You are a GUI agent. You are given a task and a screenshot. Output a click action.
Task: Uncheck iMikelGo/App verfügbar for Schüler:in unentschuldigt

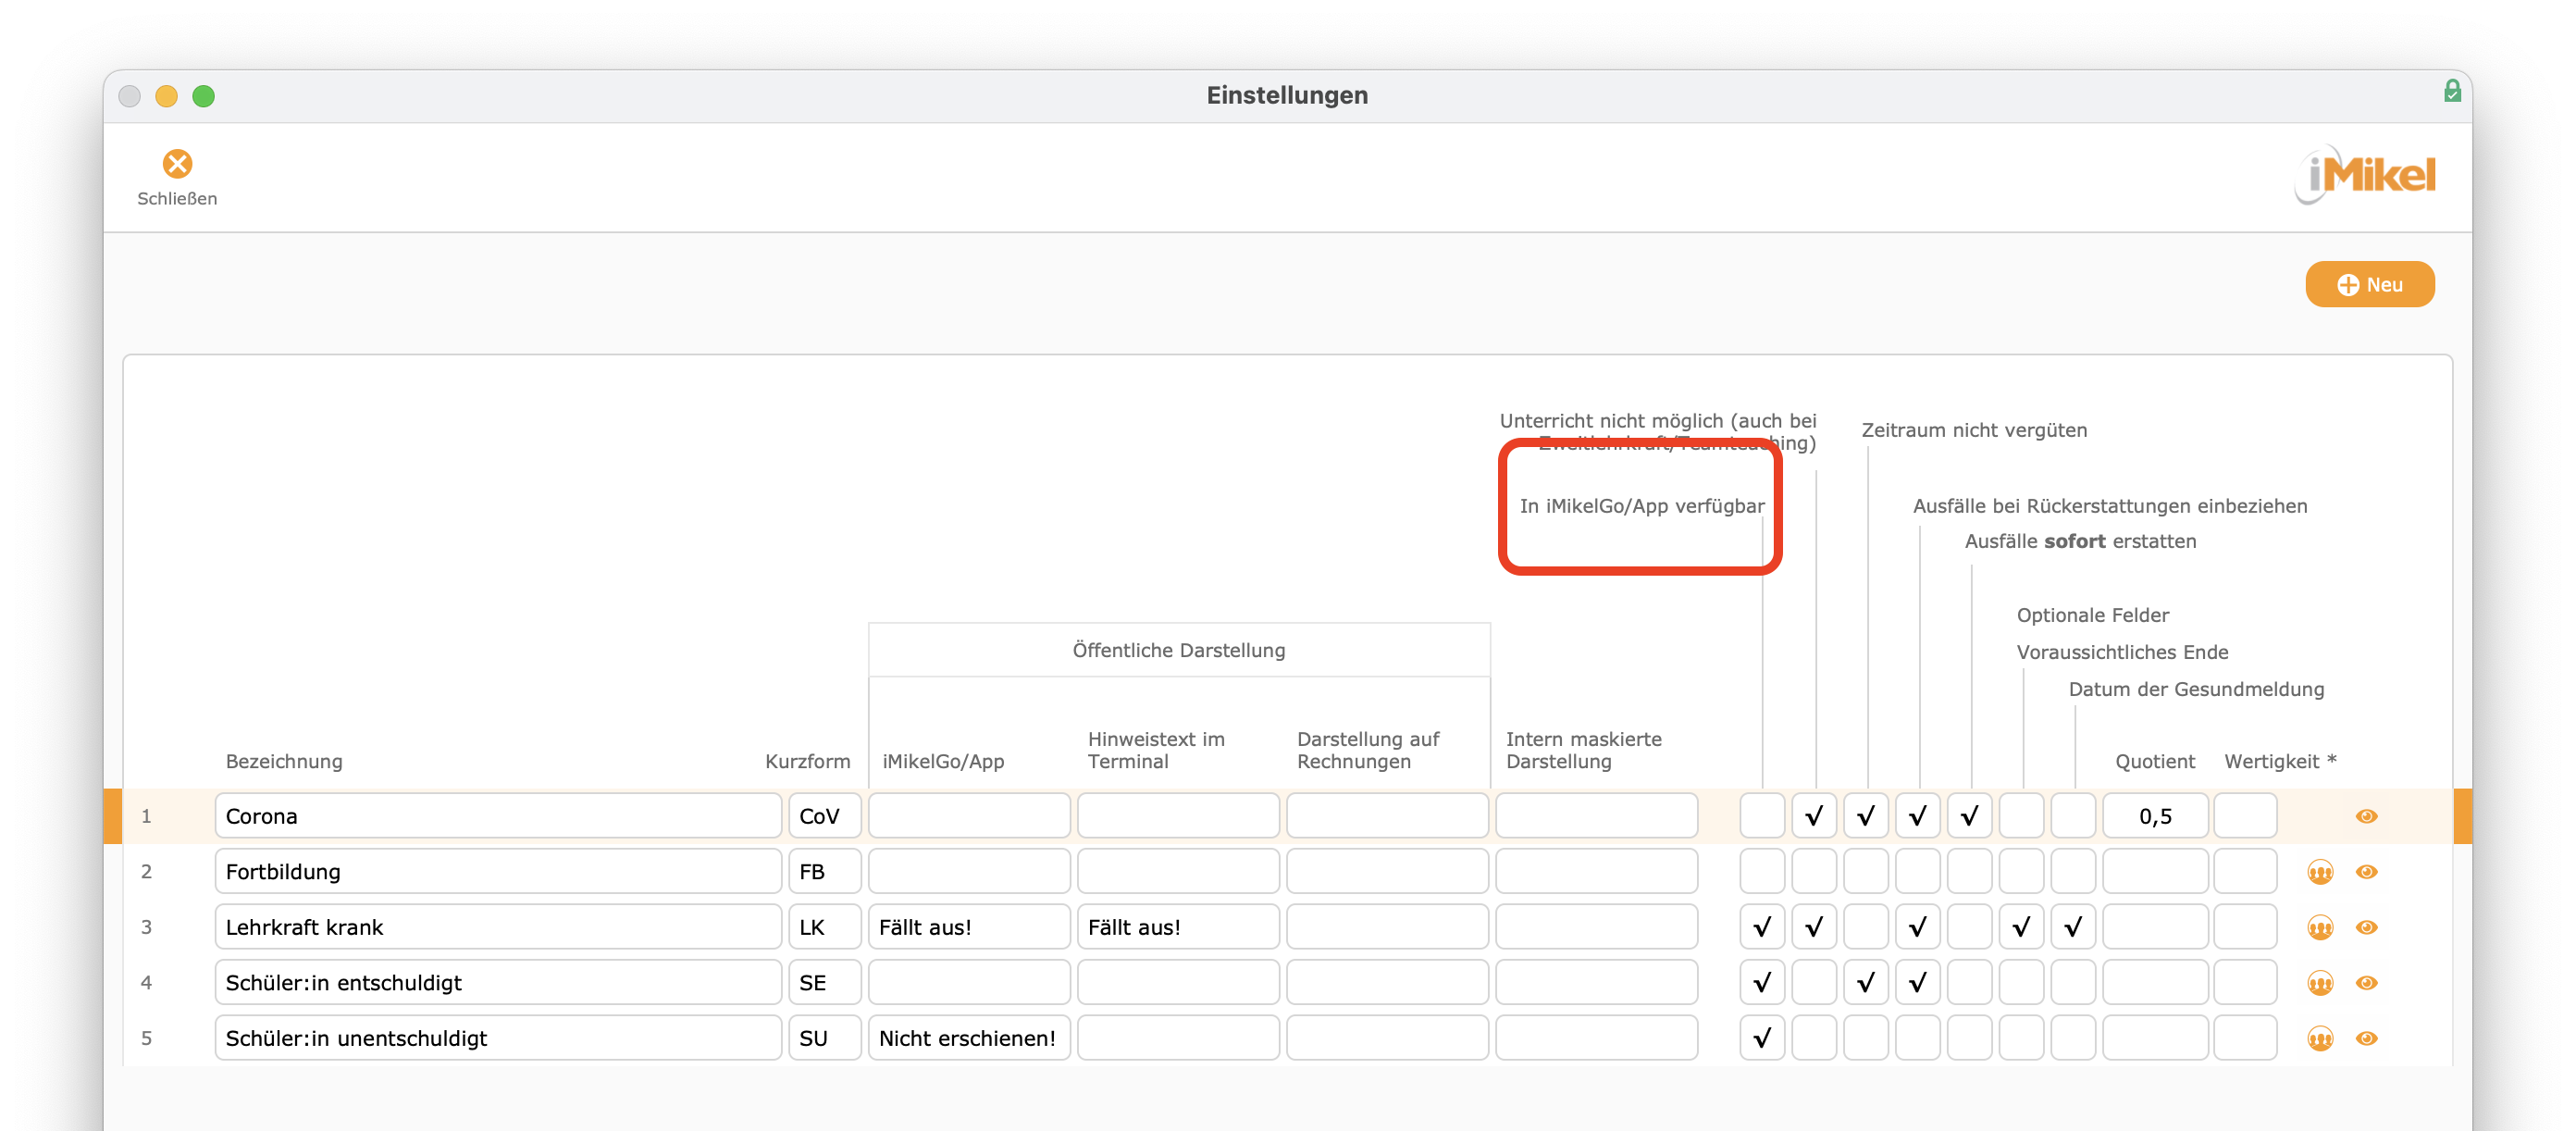tap(1761, 1038)
